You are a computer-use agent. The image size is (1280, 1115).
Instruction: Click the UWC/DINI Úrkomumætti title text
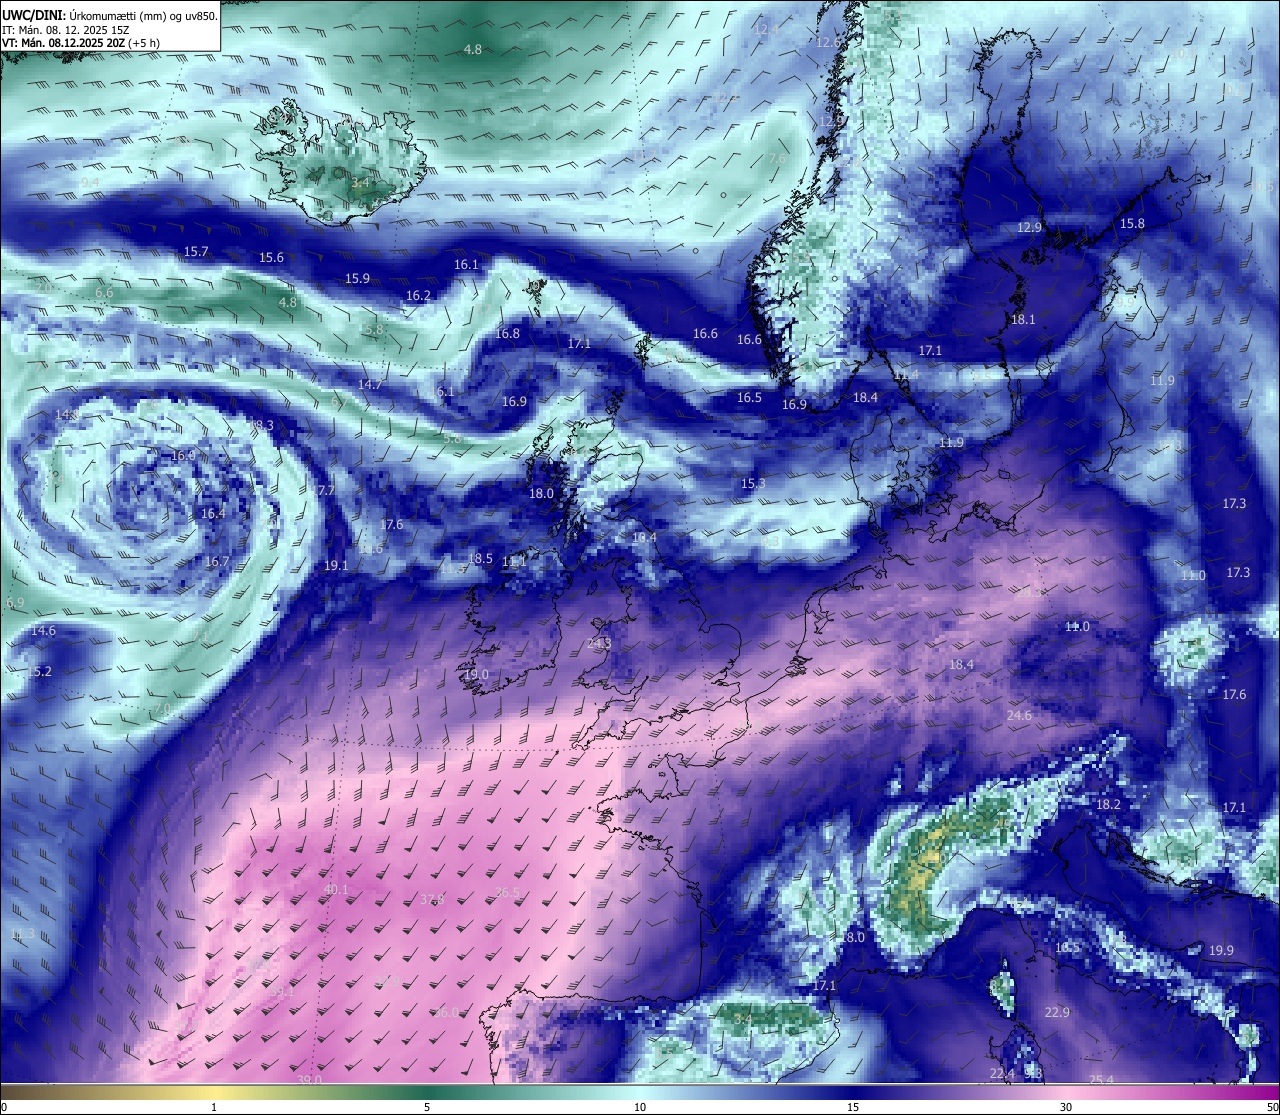[110, 15]
